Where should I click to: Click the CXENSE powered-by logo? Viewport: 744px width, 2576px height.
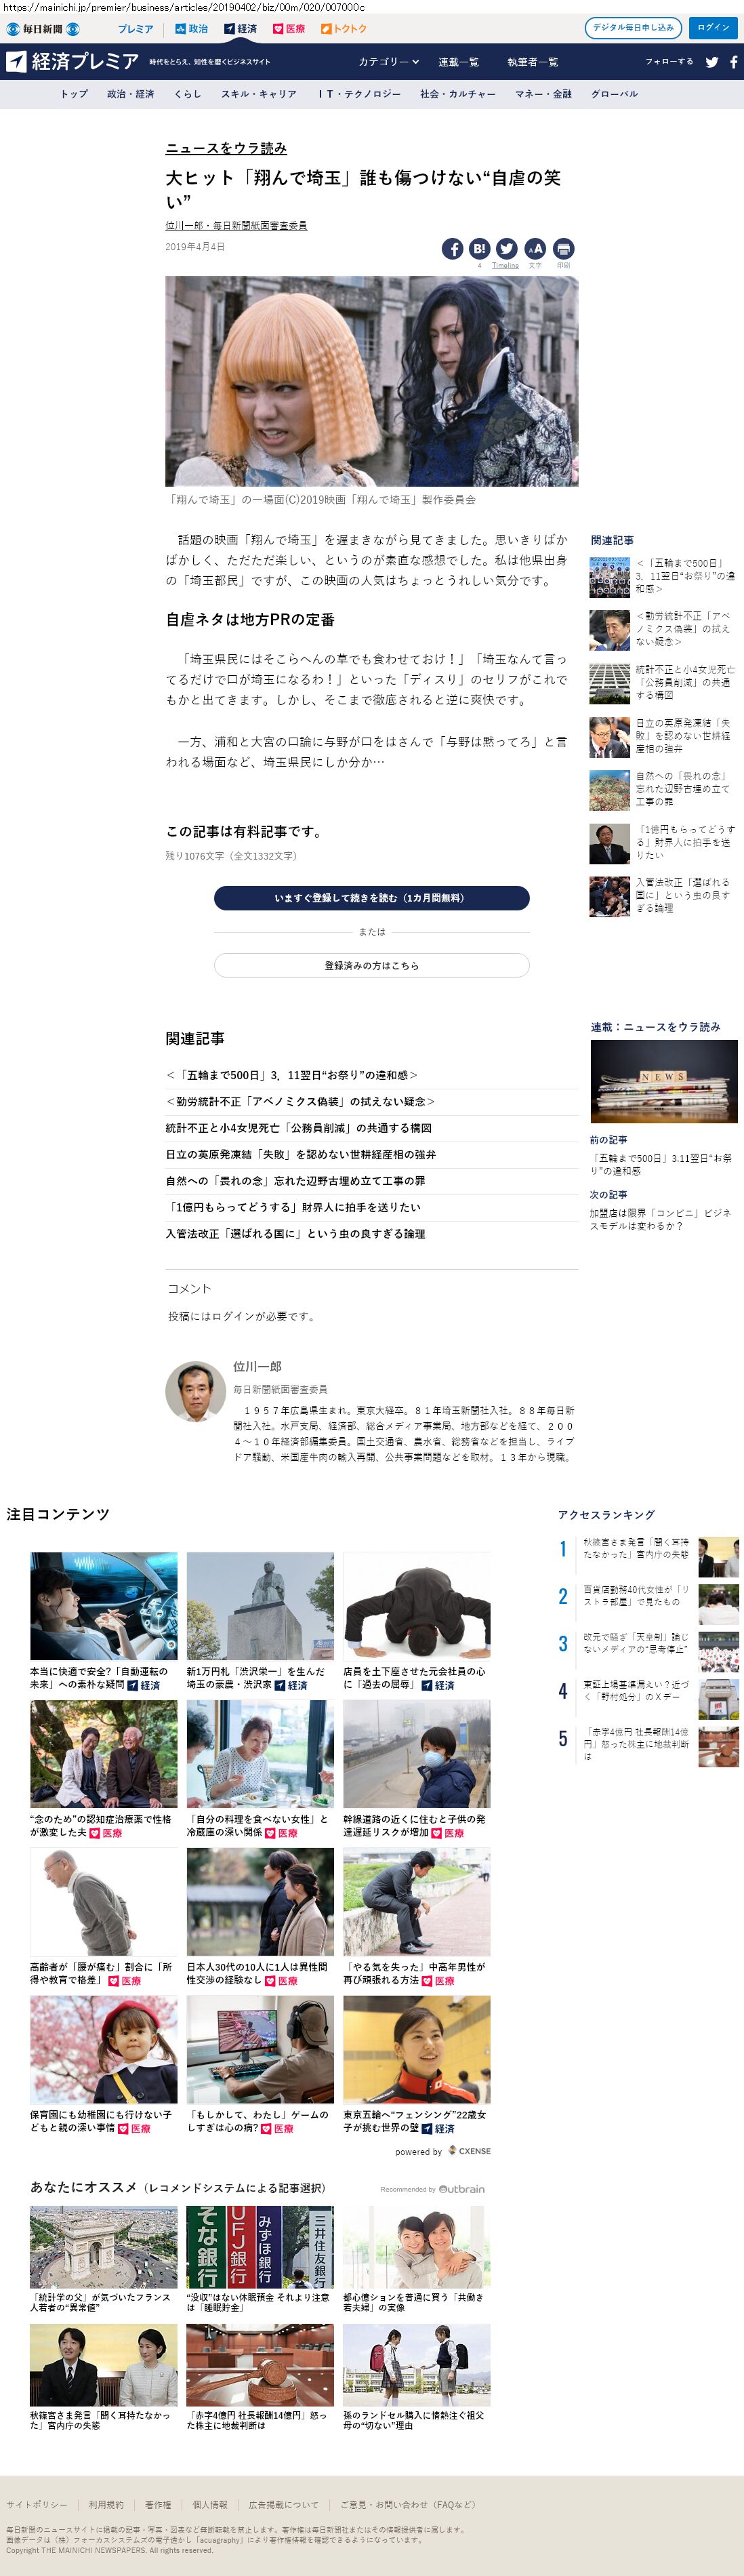[469, 2151]
